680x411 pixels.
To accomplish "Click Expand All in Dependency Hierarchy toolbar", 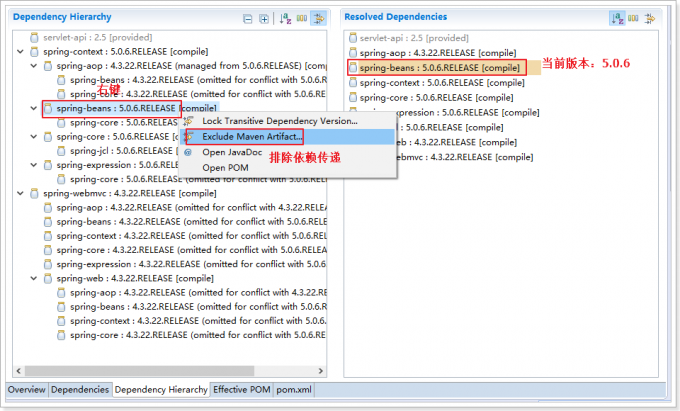I will point(264,19).
